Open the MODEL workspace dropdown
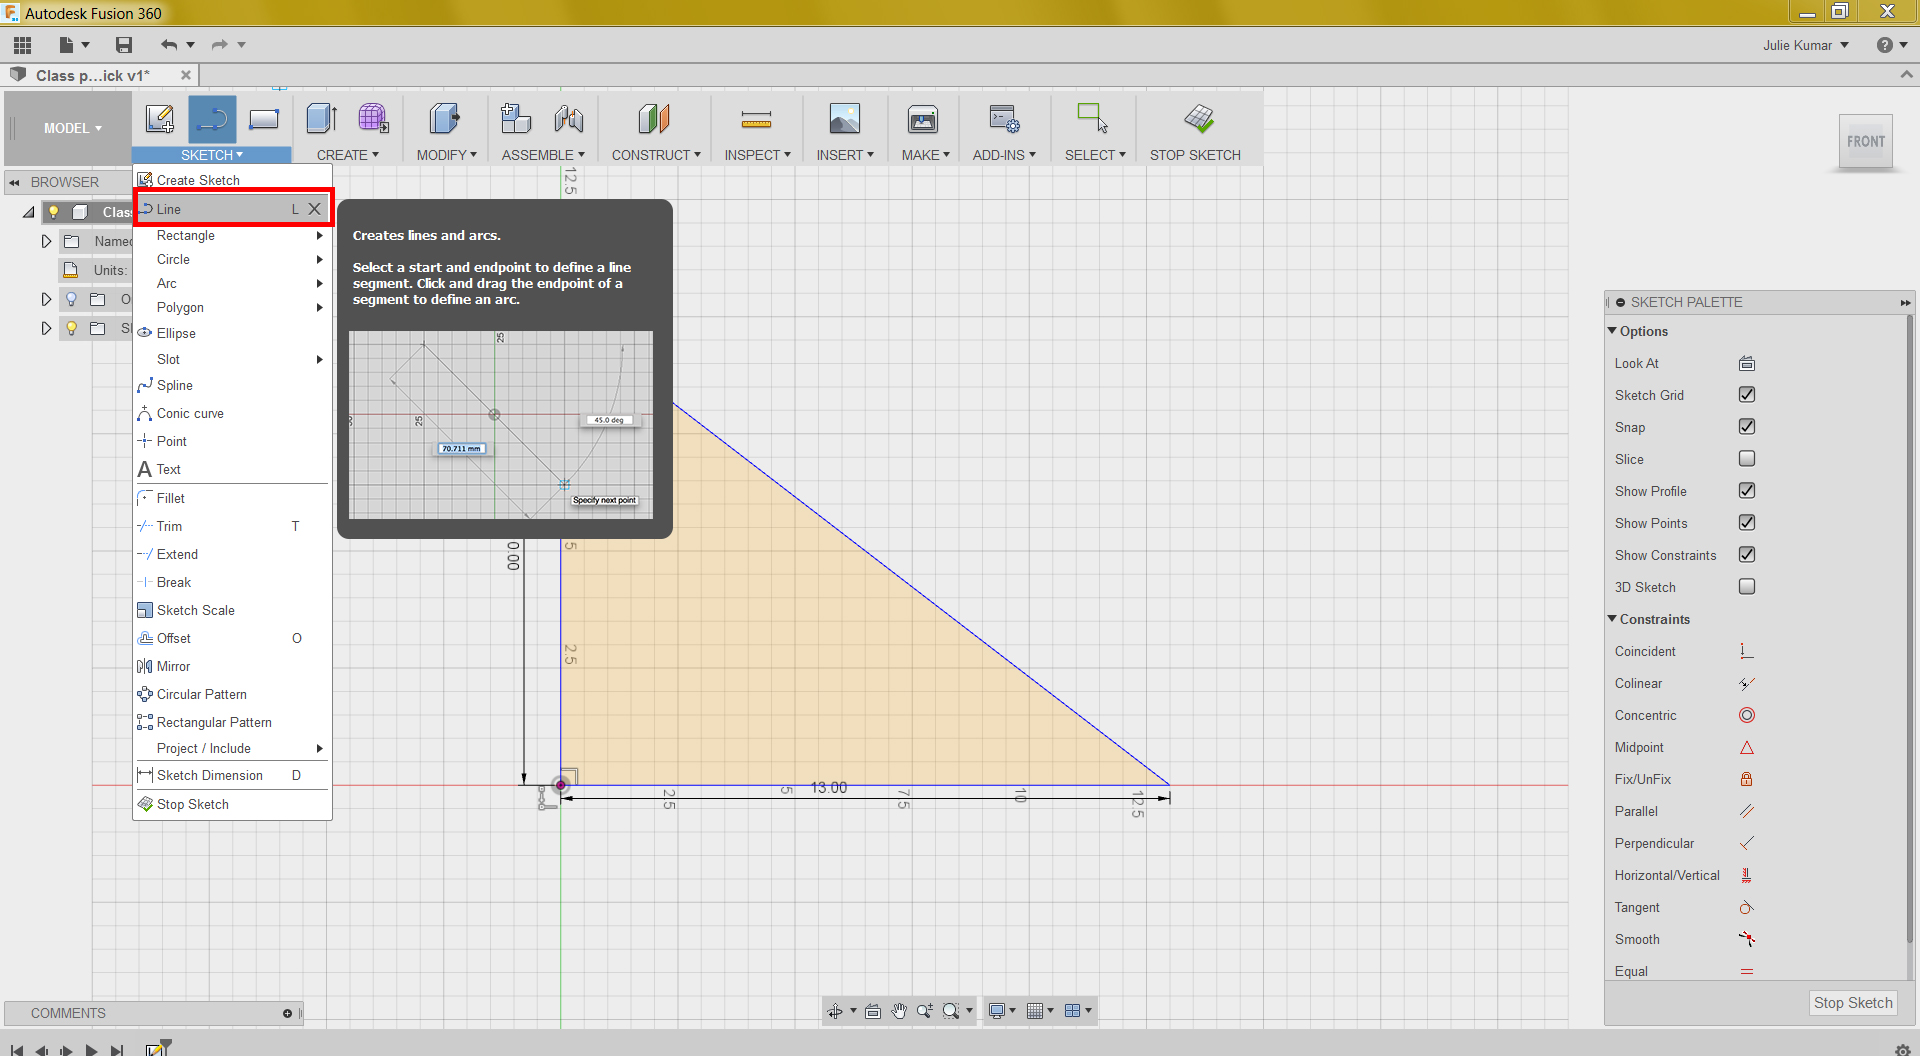 pos(72,128)
